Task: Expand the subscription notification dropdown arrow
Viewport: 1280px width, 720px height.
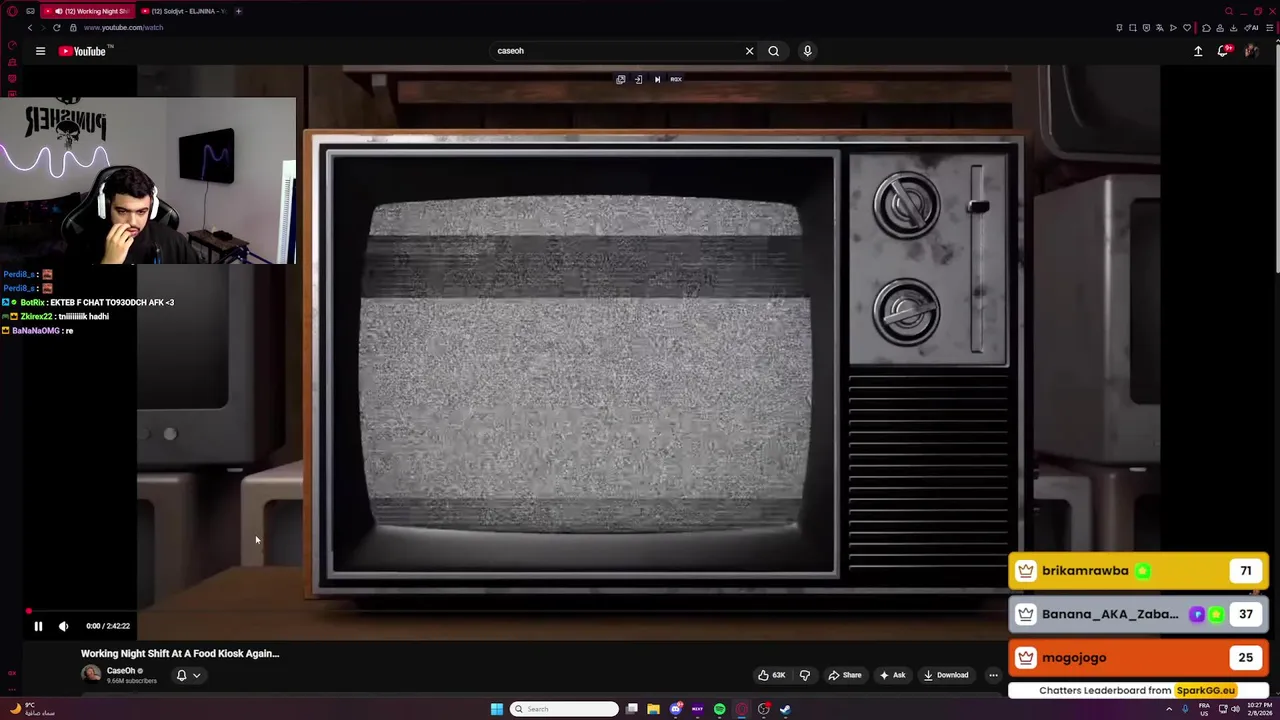Action: (x=196, y=675)
